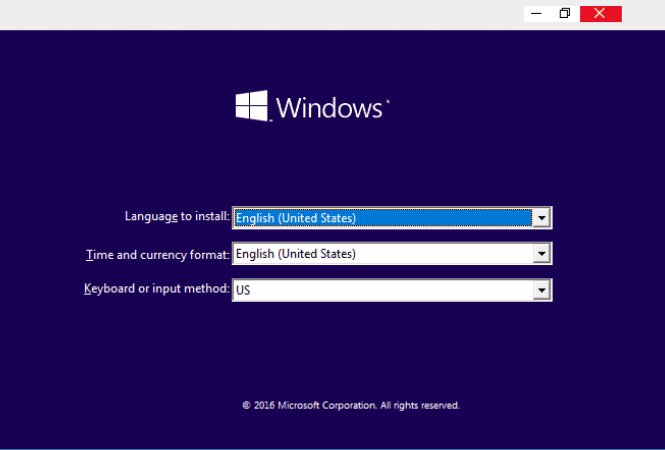The image size is (665, 450).
Task: Restore down the setup window
Action: coord(564,14)
